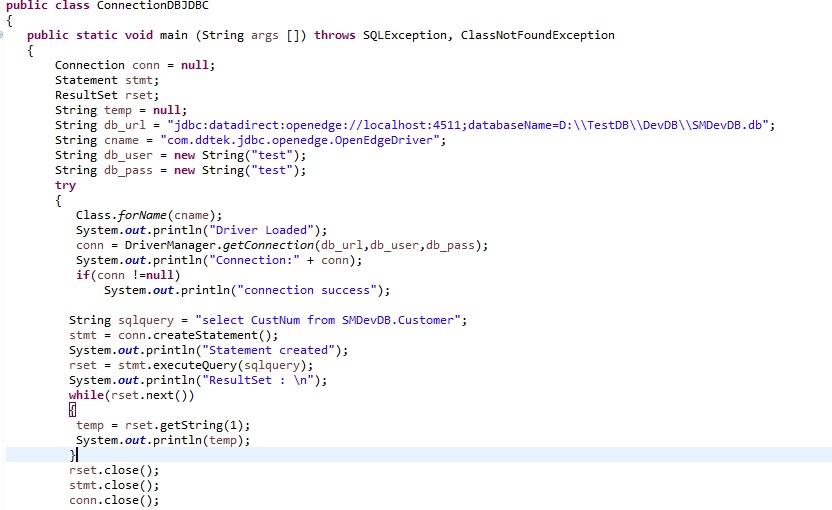Click the while(rset.next()) loop header
The width and height of the screenshot is (832, 510).
(132, 395)
